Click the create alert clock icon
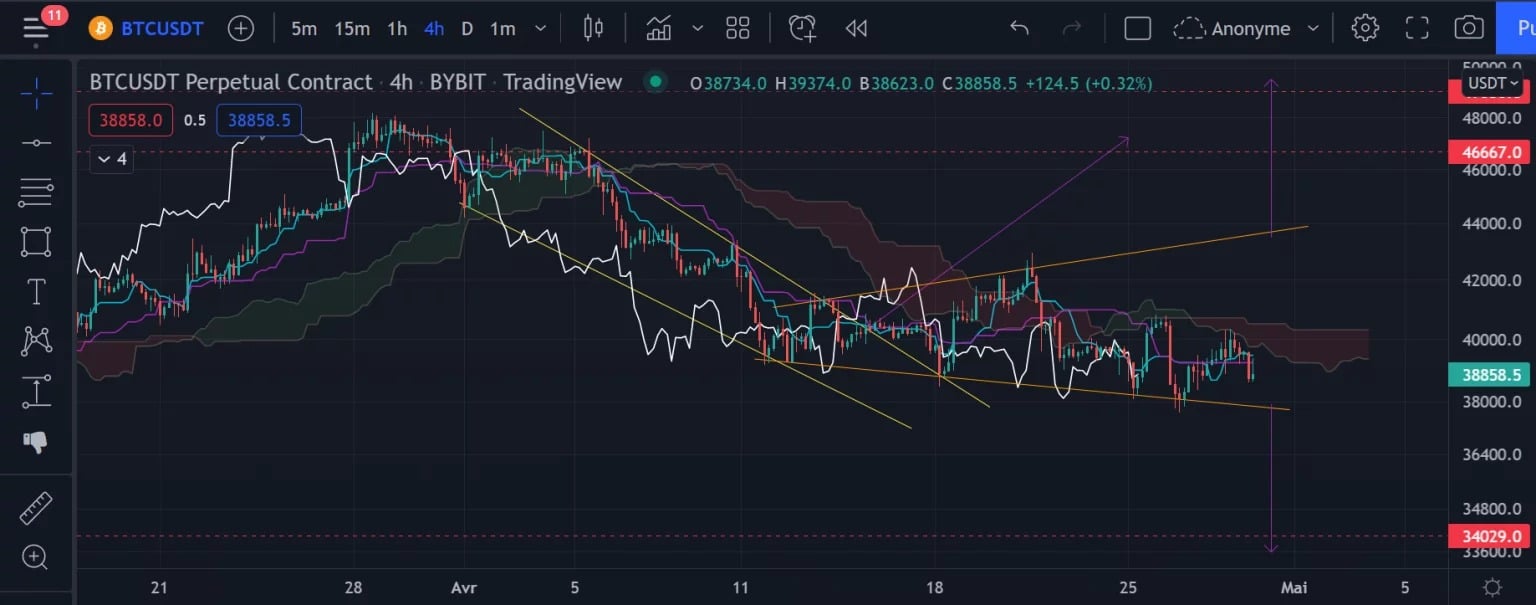The width and height of the screenshot is (1536, 605). coord(802,28)
